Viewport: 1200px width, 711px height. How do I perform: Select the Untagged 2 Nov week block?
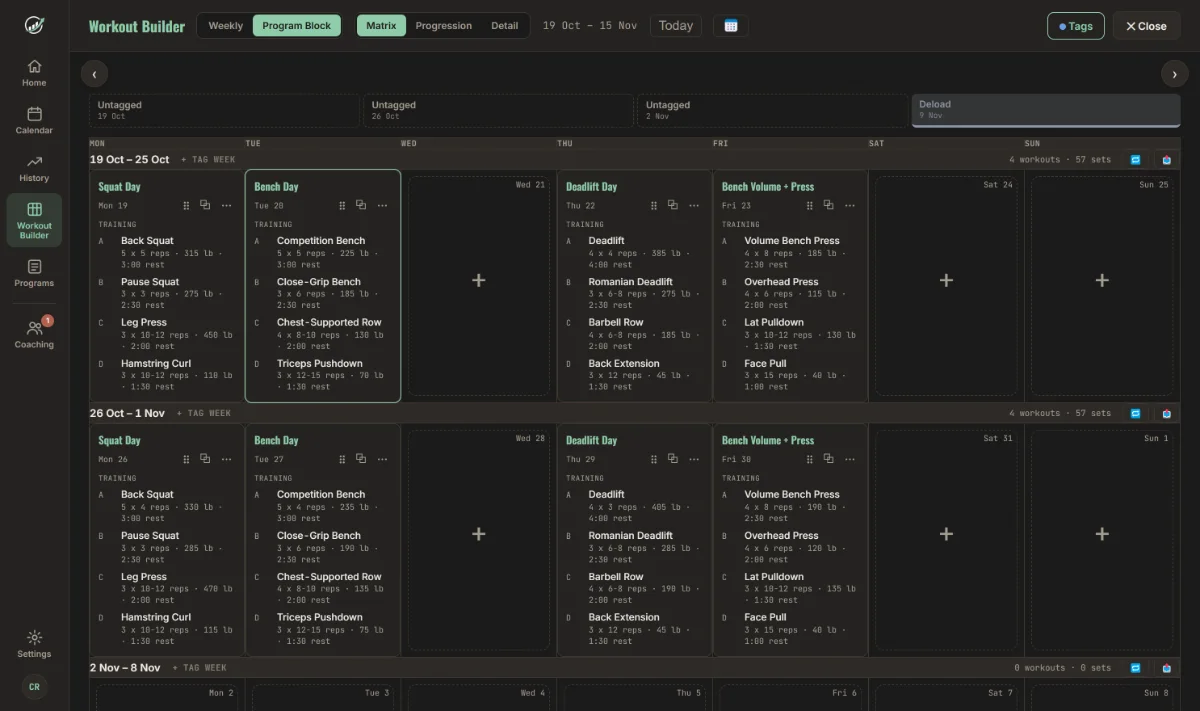(772, 110)
